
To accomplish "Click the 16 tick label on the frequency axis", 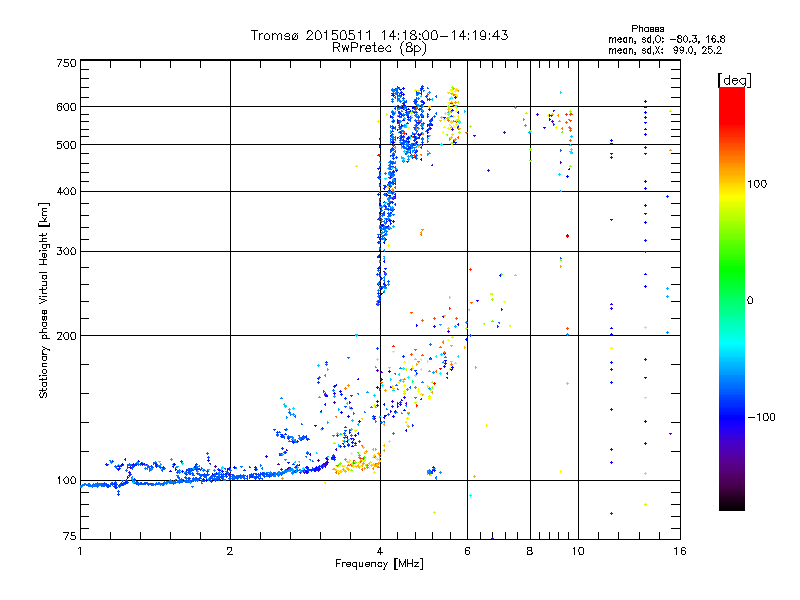I will (679, 551).
